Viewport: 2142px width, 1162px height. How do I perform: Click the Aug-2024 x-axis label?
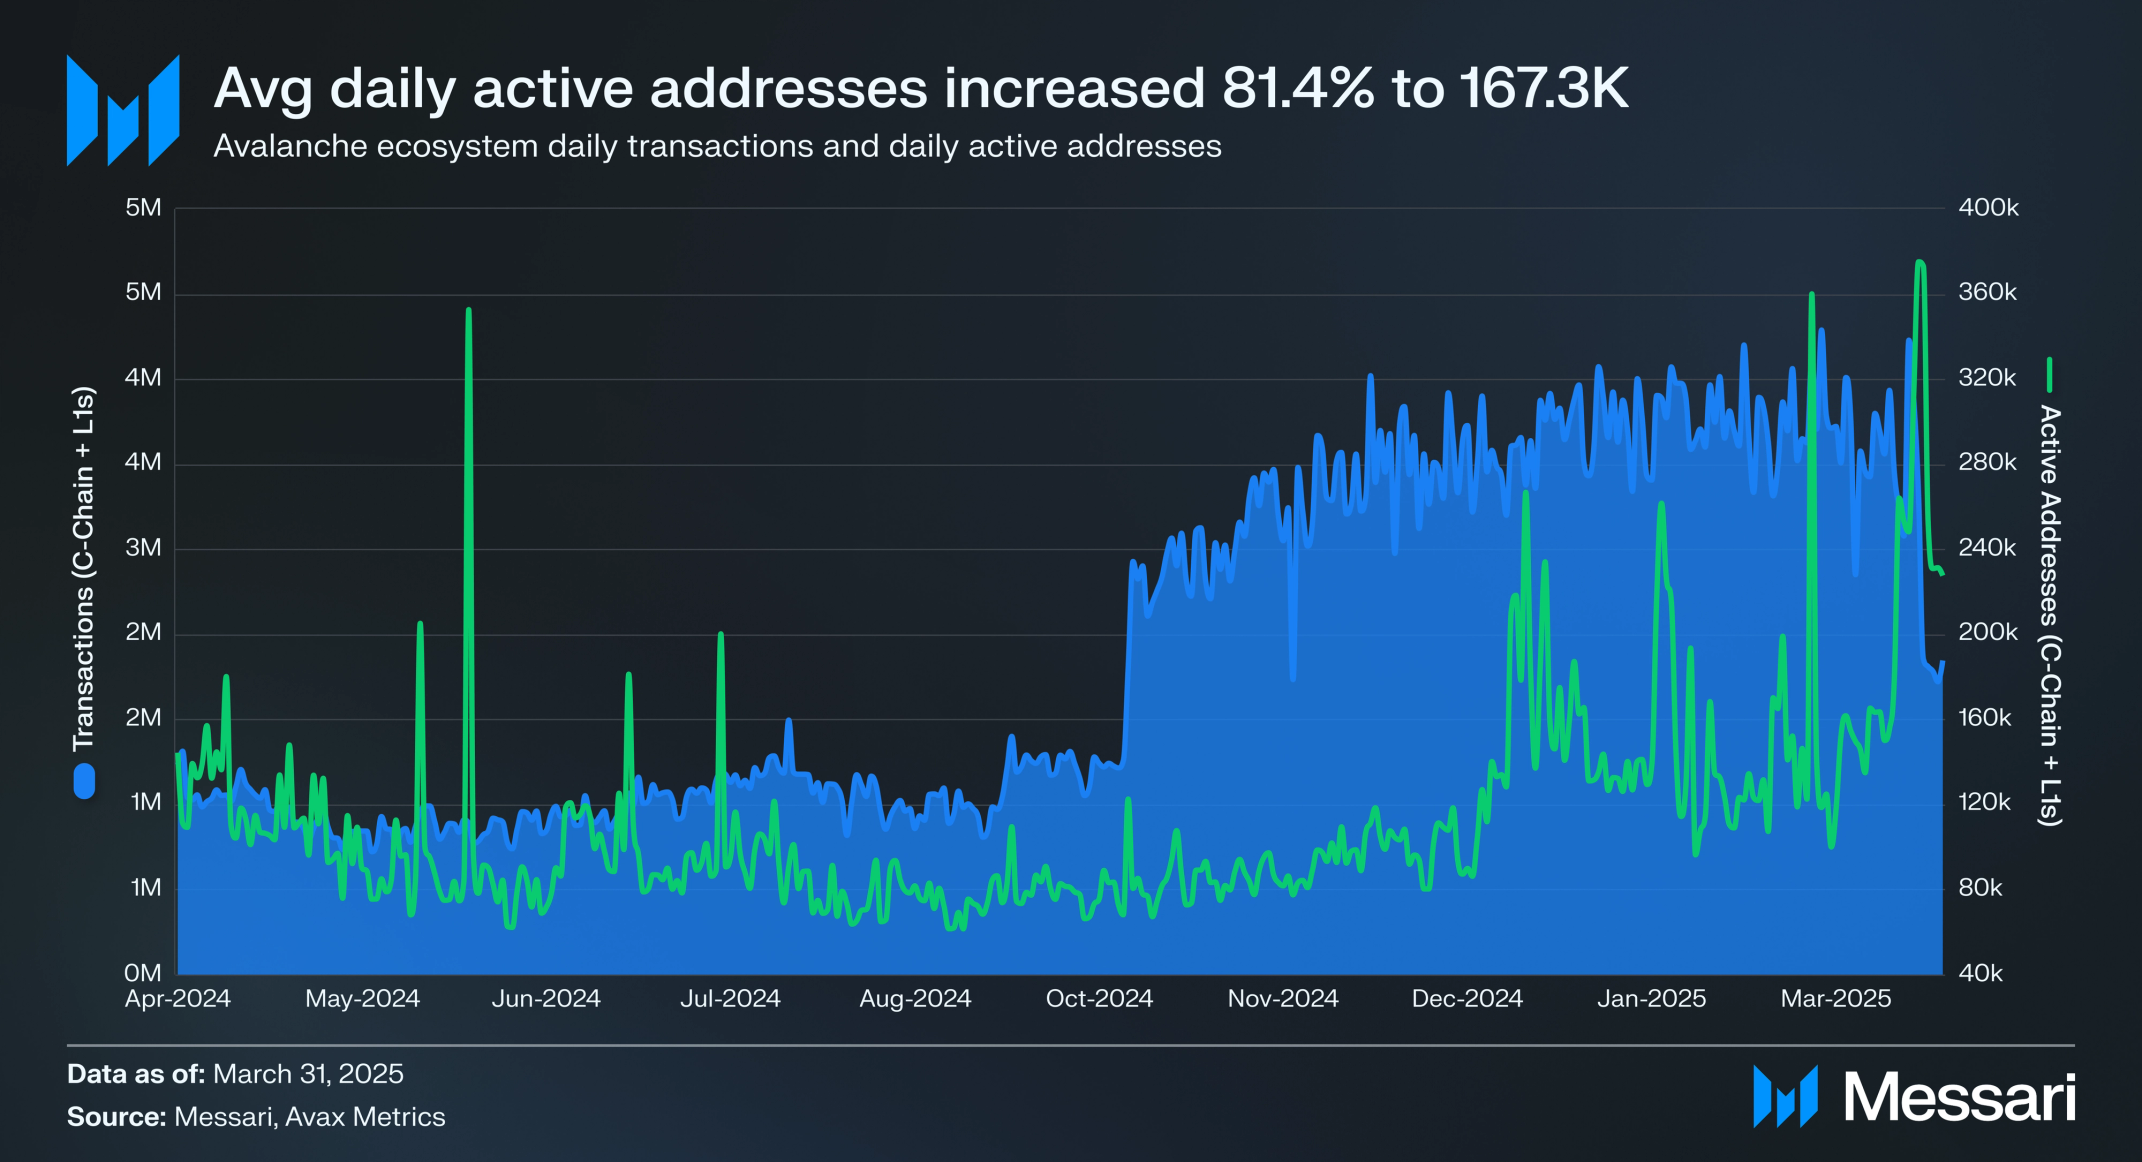(x=915, y=998)
